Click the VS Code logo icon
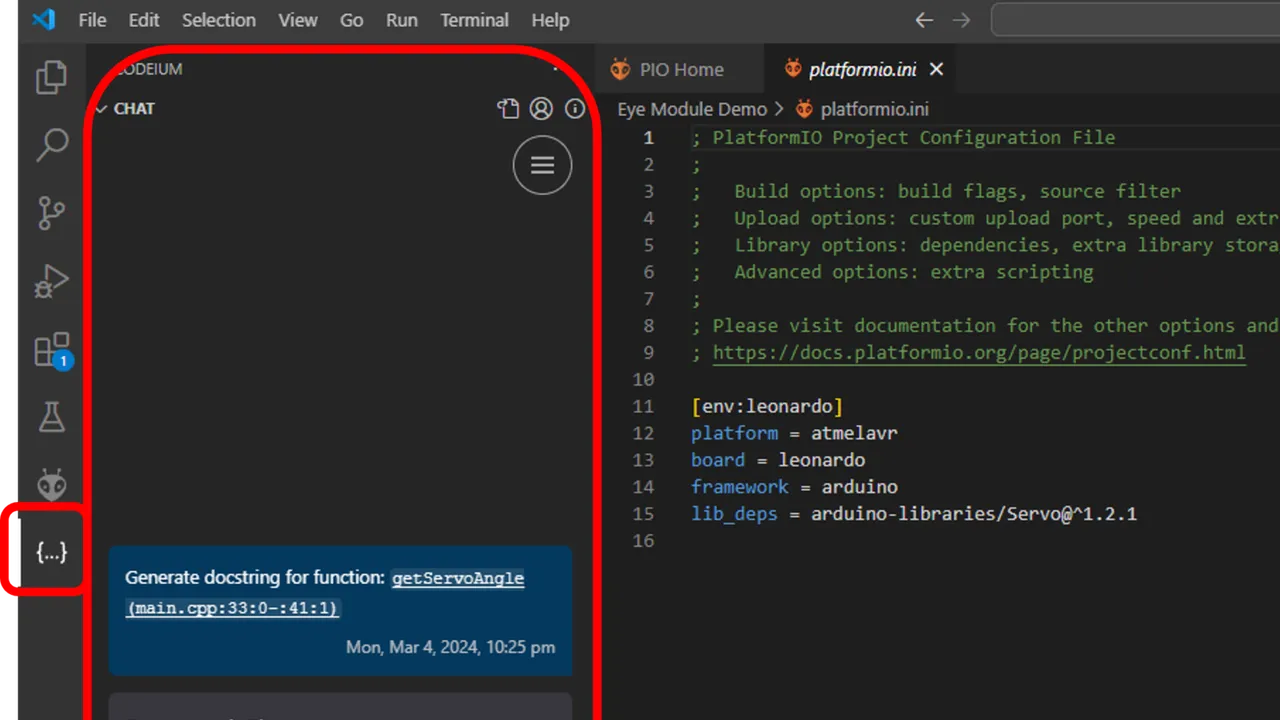This screenshot has width=1280, height=720. point(43,20)
